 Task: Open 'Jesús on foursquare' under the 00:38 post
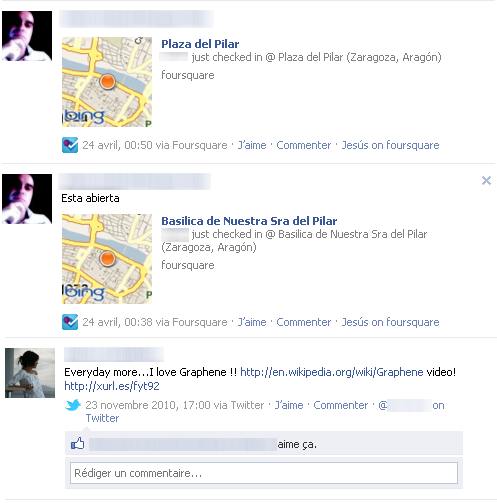click(x=390, y=322)
